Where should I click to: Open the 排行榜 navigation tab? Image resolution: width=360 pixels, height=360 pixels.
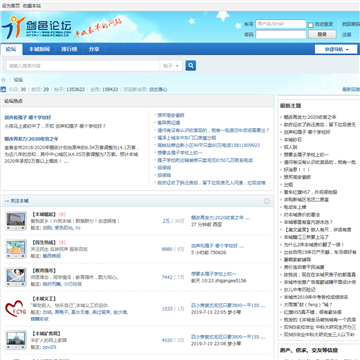pos(69,49)
